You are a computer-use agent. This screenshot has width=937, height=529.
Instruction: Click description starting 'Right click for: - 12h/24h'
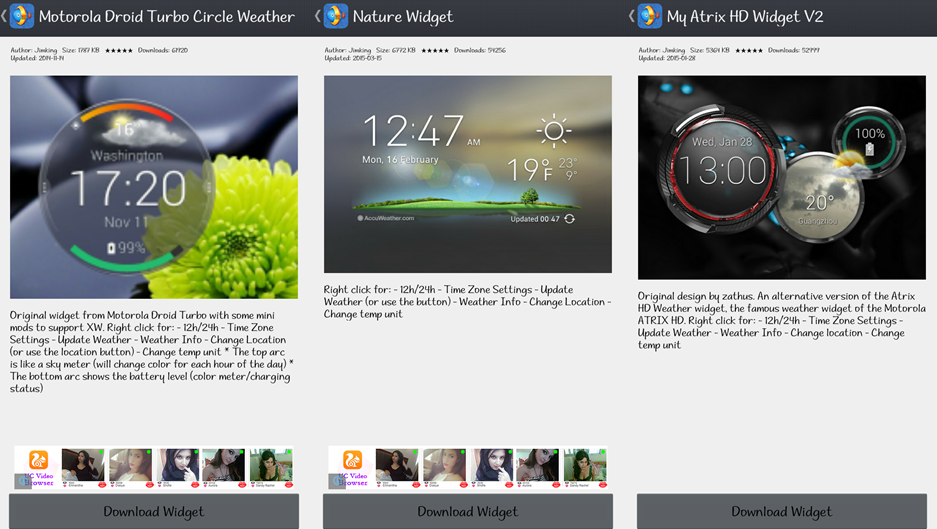pyautogui.click(x=467, y=302)
